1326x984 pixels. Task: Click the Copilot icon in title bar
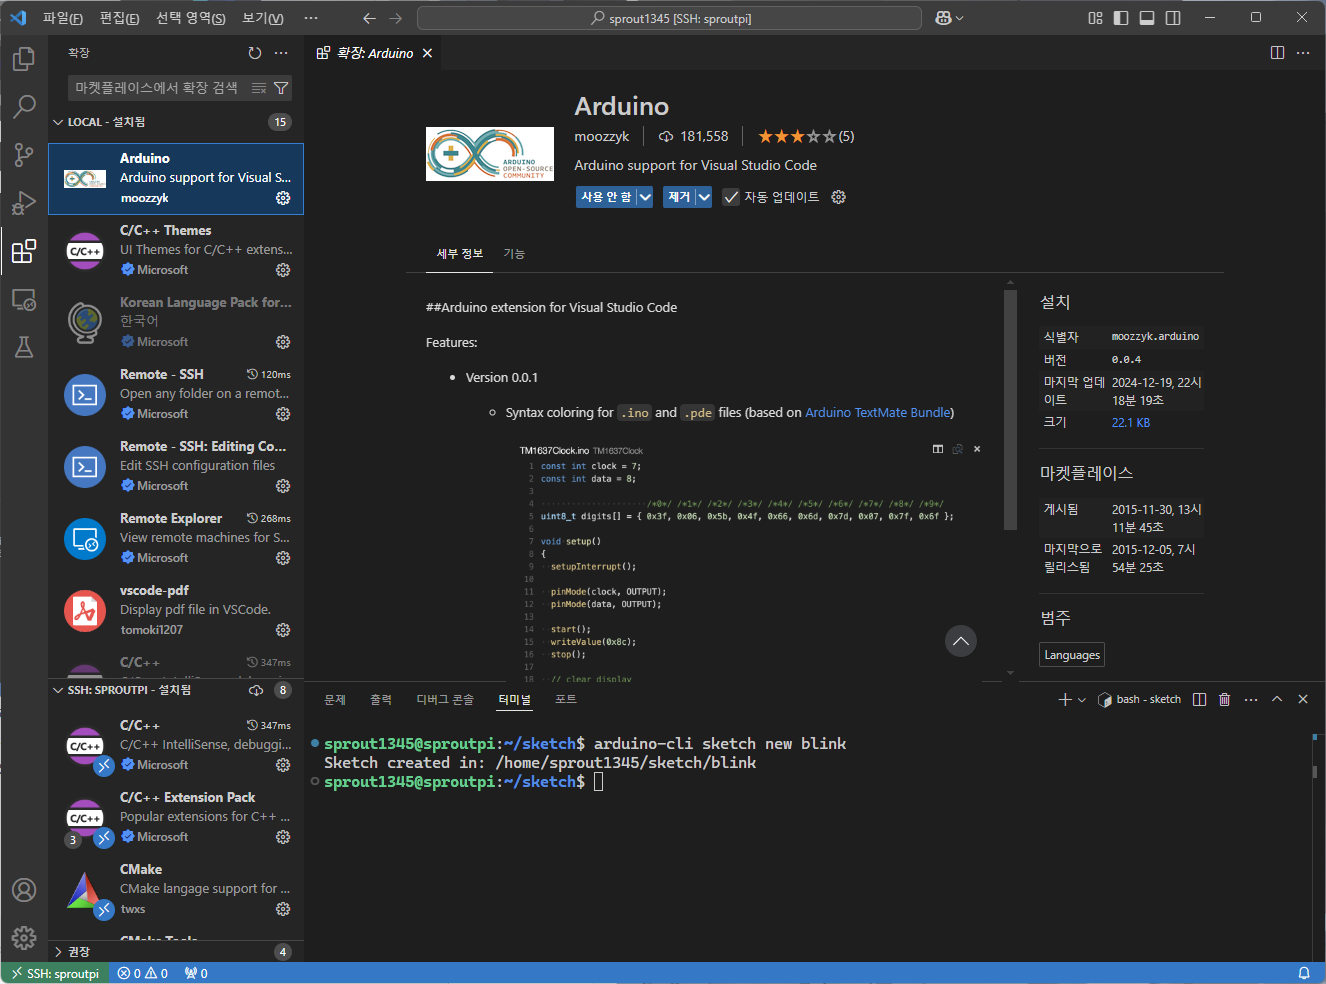coord(943,18)
